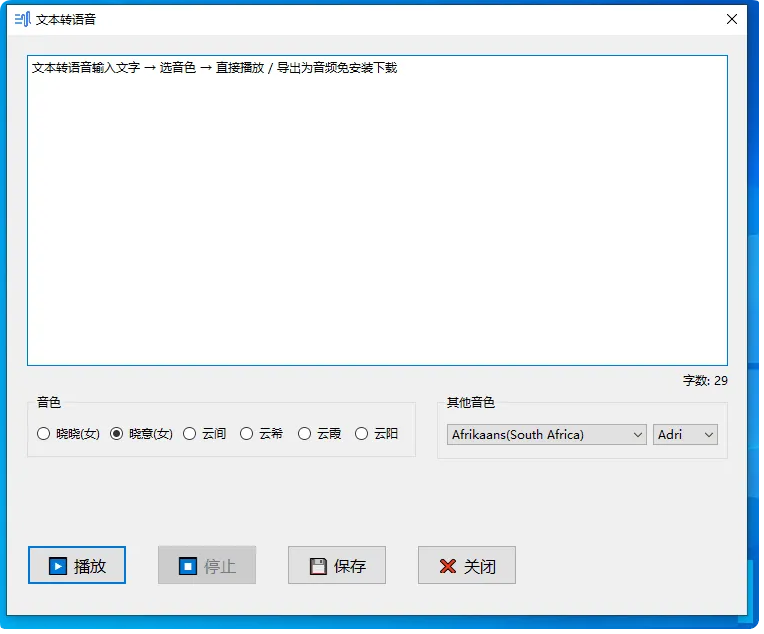Click inside the text input area

(380, 211)
